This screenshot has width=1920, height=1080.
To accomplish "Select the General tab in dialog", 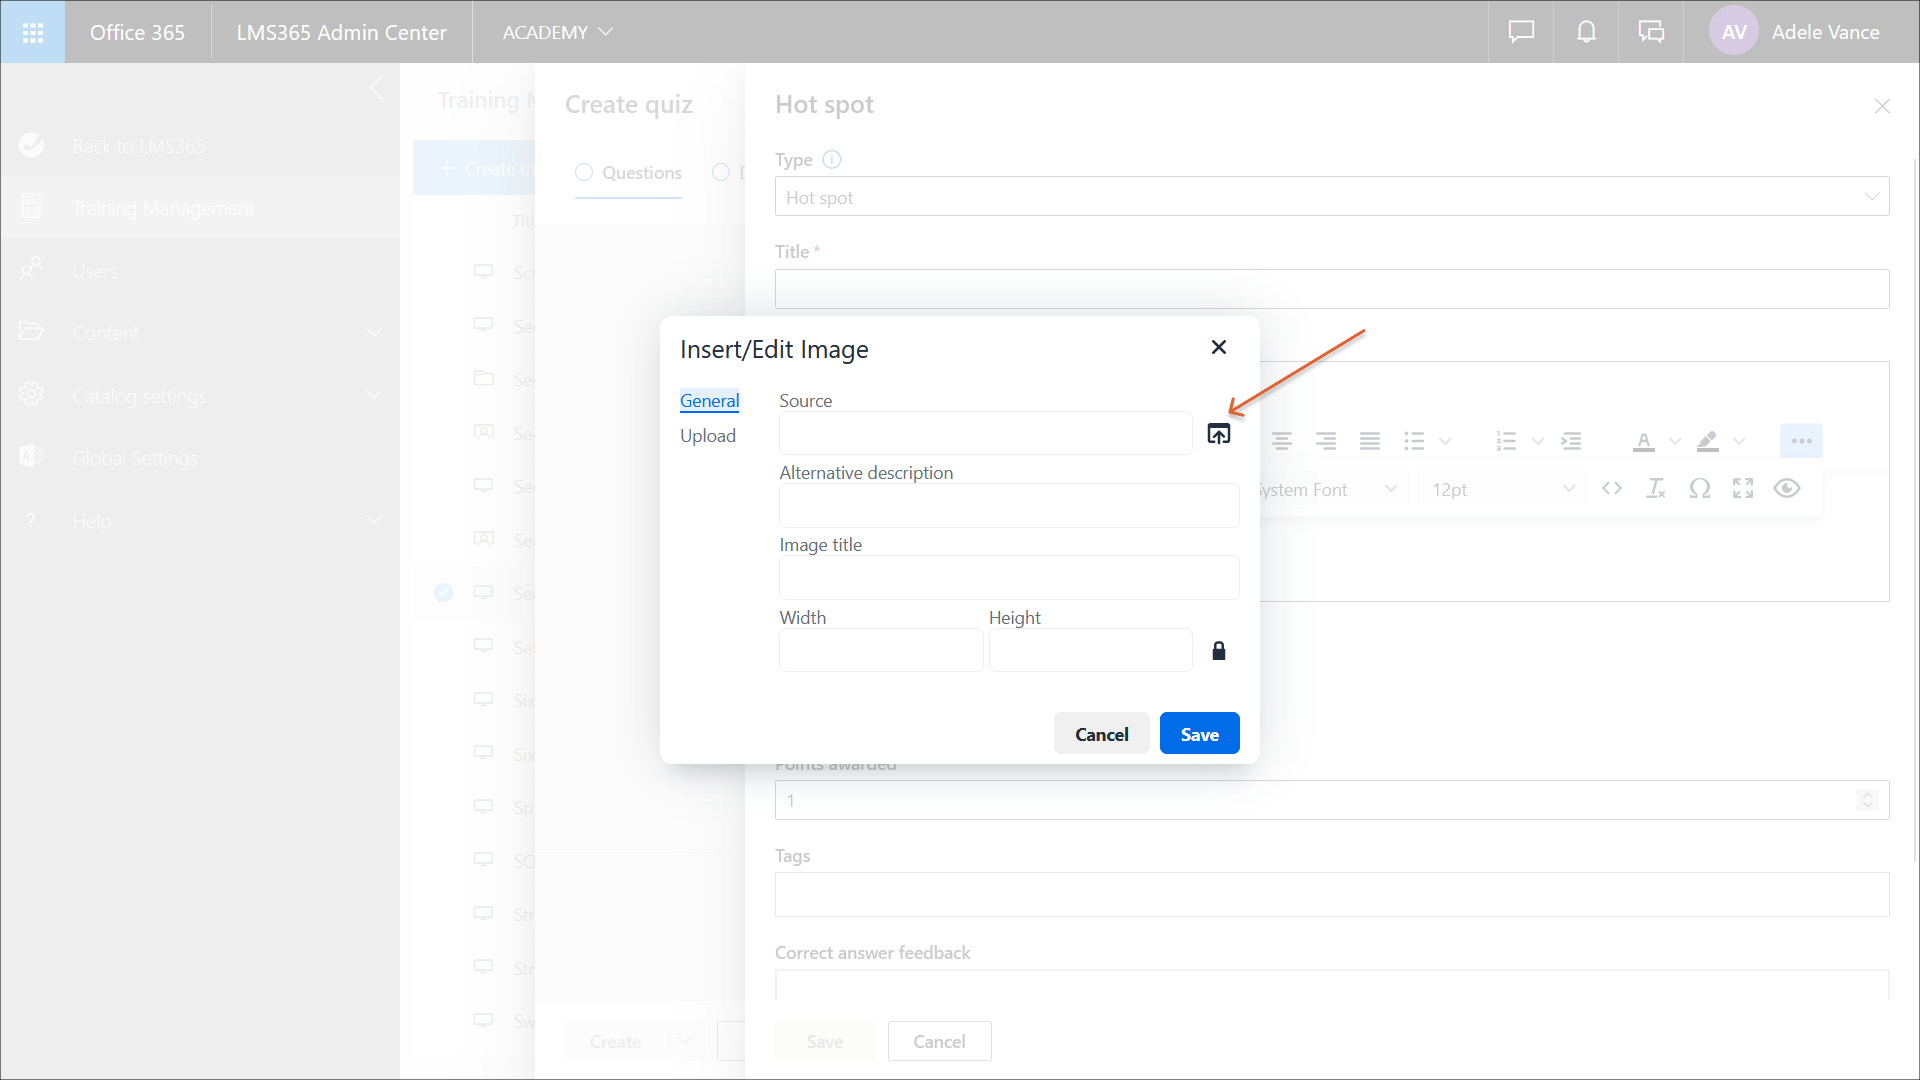I will tap(709, 401).
